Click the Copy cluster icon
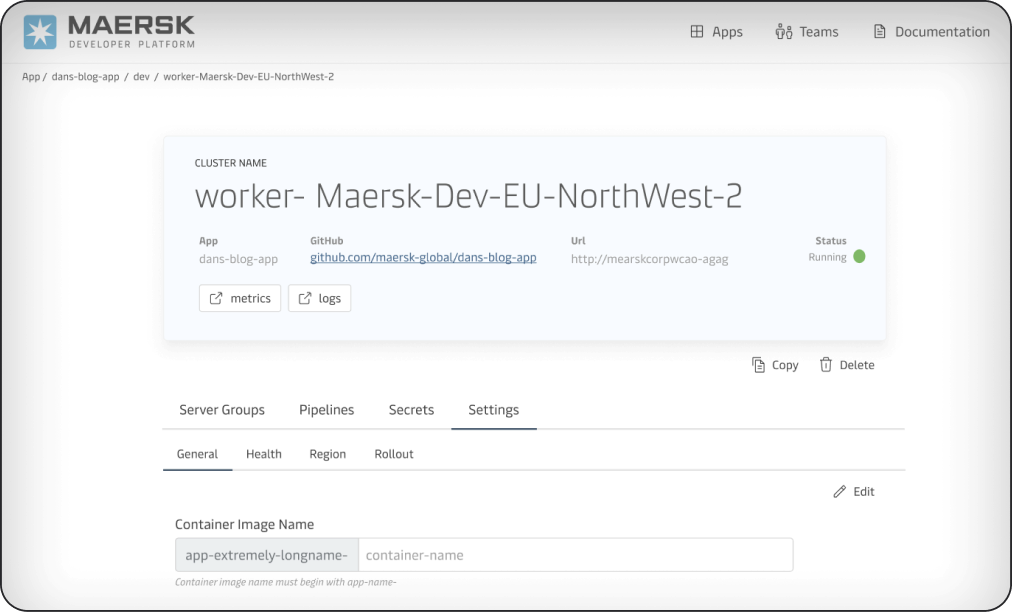 759,365
